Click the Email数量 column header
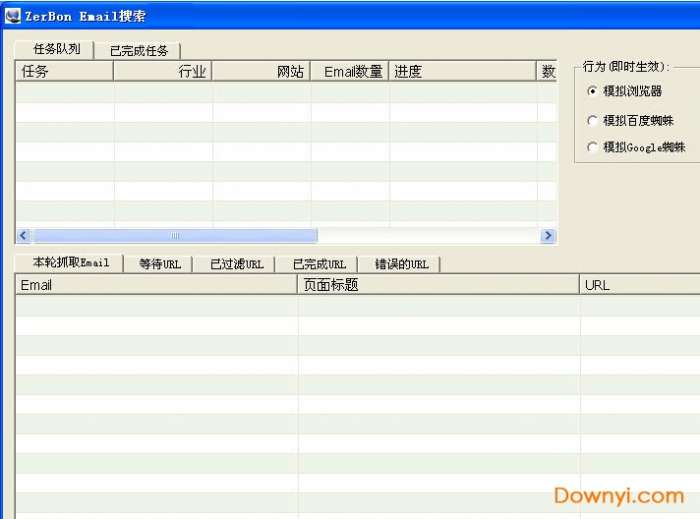 (350, 71)
